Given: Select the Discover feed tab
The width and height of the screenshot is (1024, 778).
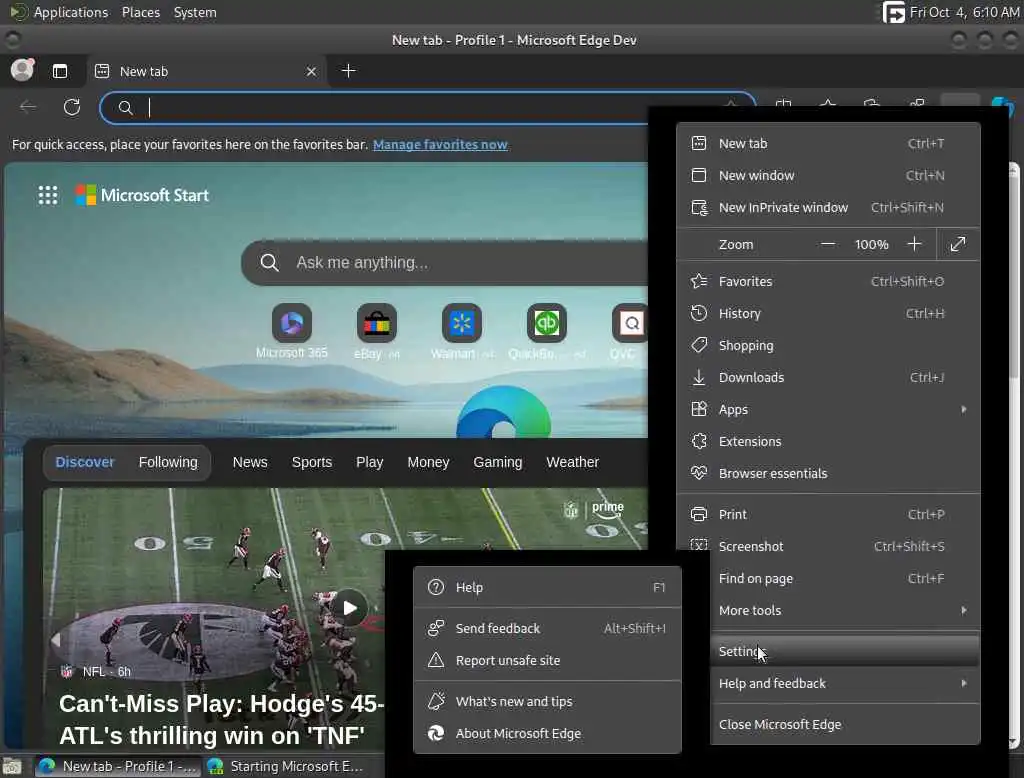Looking at the screenshot, I should pos(85,462).
